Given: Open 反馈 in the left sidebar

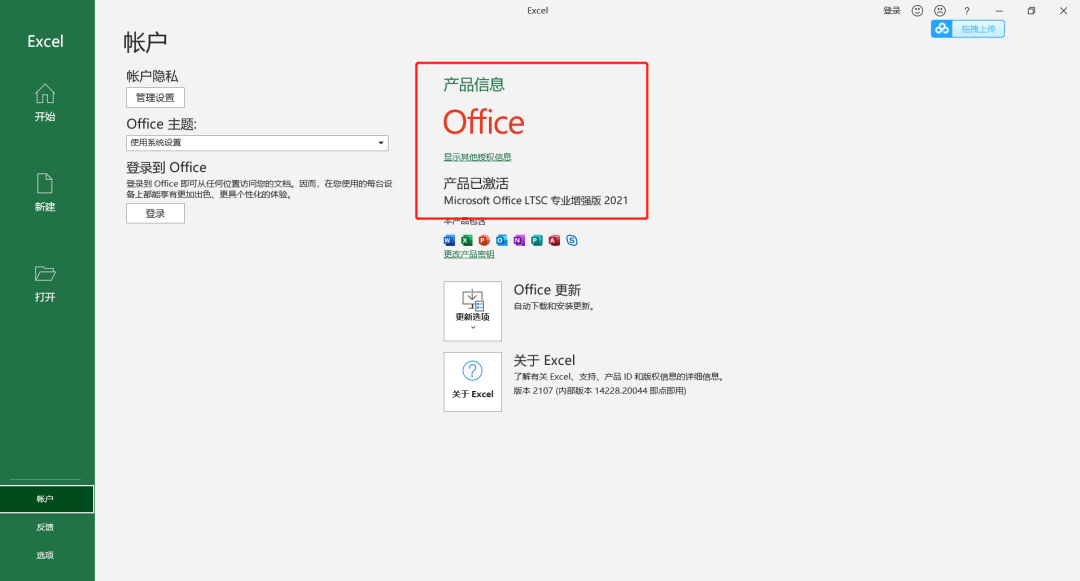Looking at the screenshot, I should click(45, 527).
